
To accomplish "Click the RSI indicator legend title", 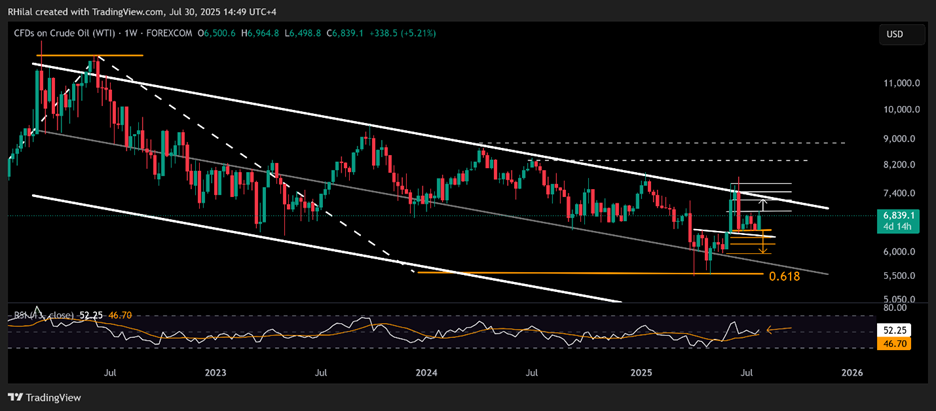I will pos(42,314).
